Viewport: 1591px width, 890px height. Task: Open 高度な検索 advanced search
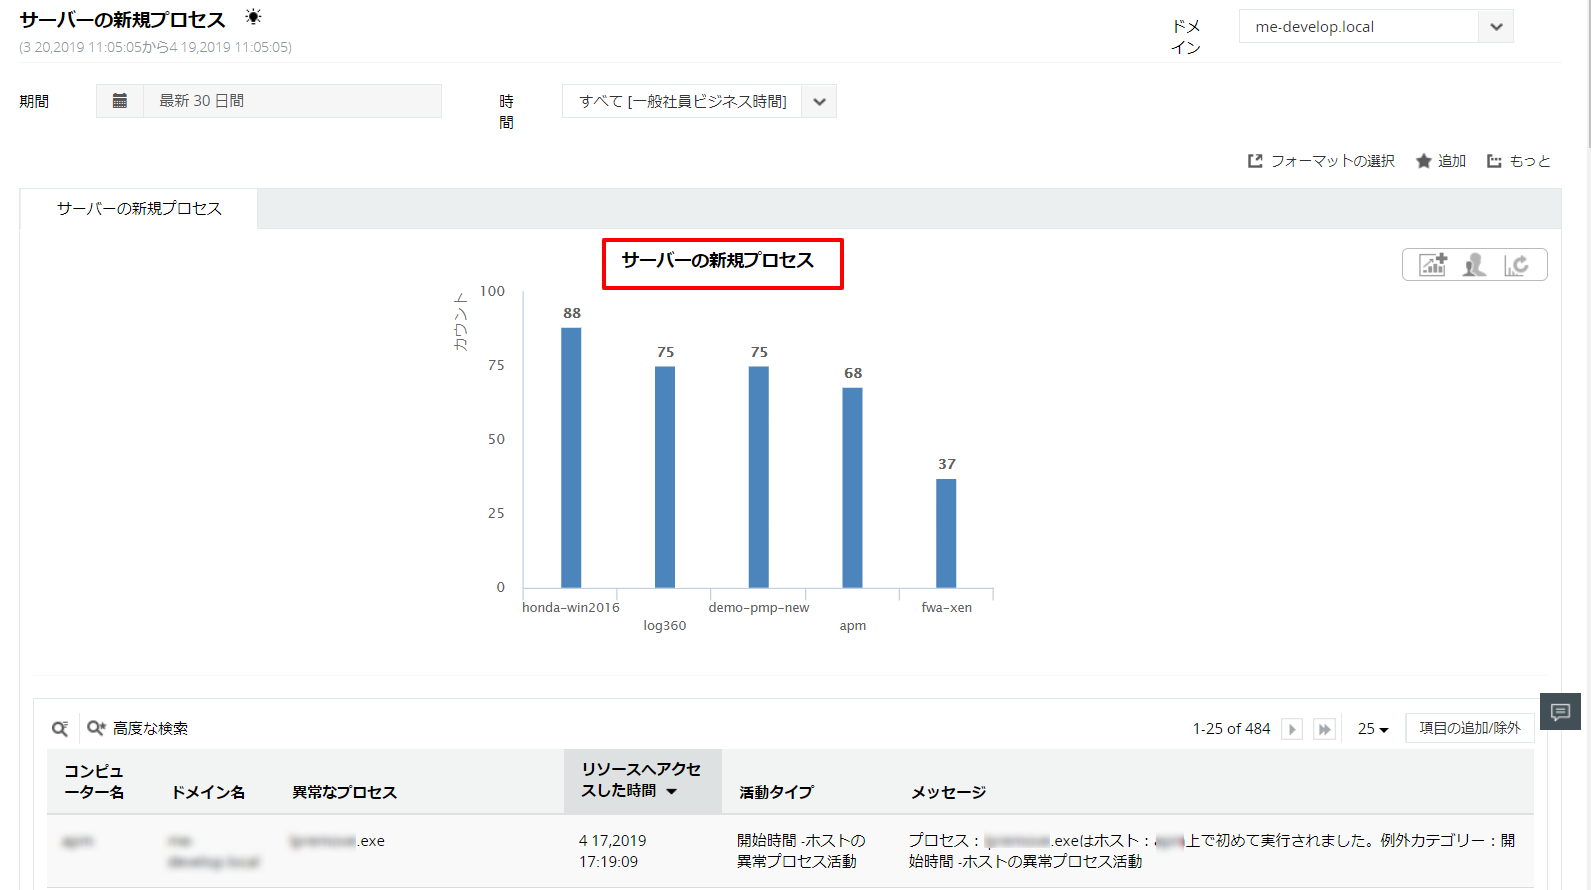138,729
